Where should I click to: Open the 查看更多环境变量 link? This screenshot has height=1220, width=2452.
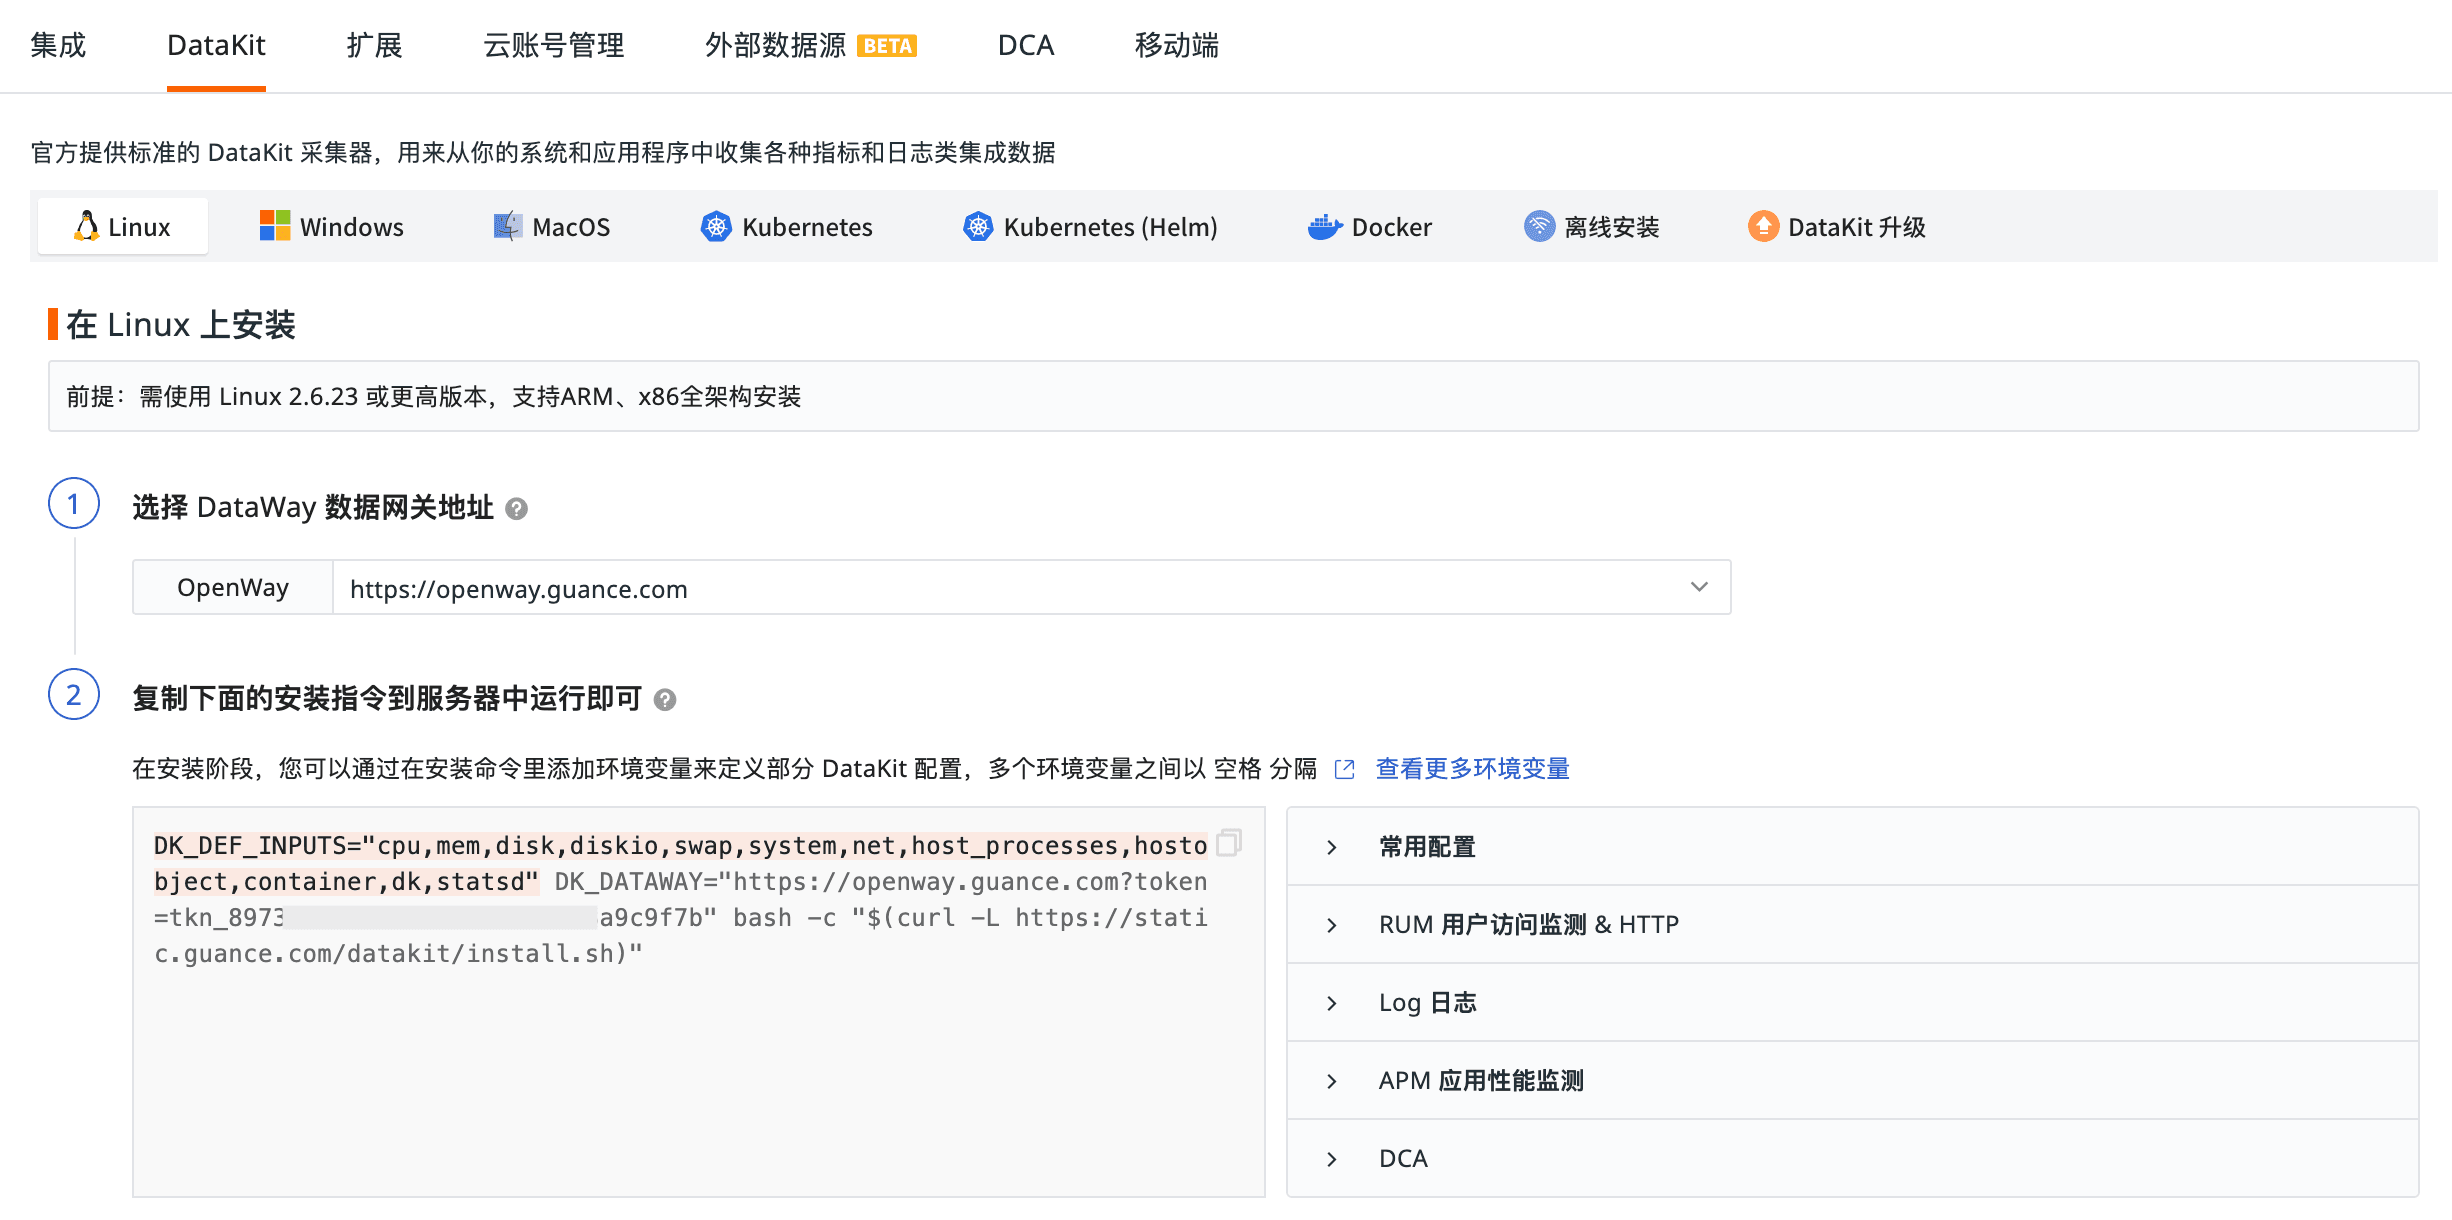(1472, 769)
